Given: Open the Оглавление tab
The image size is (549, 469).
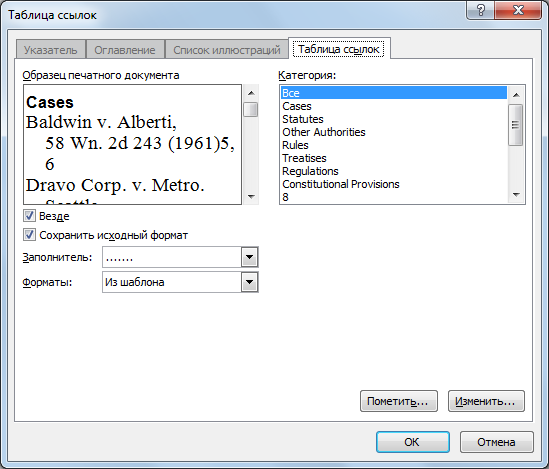Looking at the screenshot, I should click(x=125, y=50).
